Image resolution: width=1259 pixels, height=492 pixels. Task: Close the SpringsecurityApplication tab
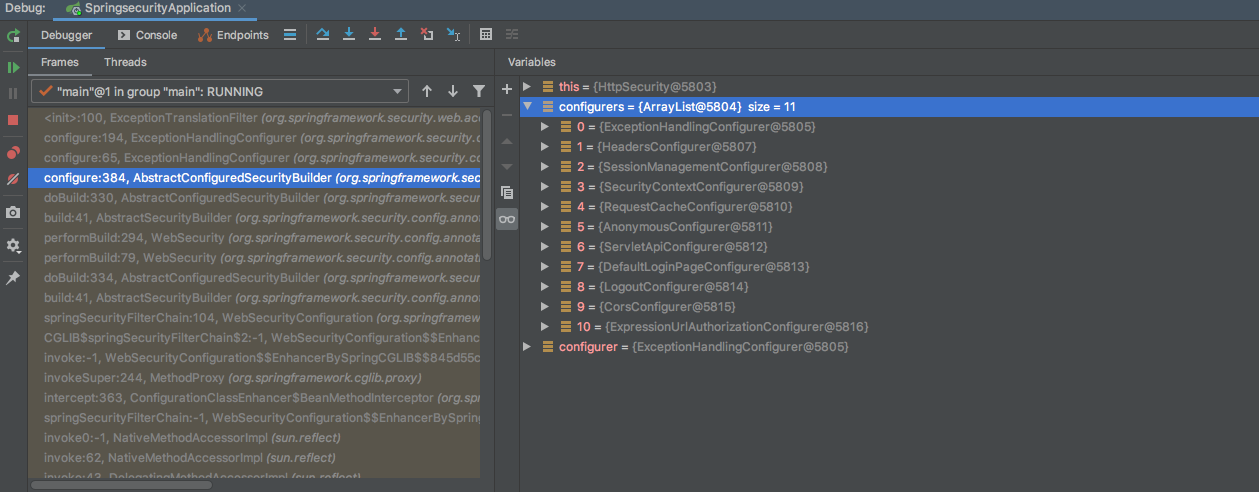pyautogui.click(x=243, y=8)
